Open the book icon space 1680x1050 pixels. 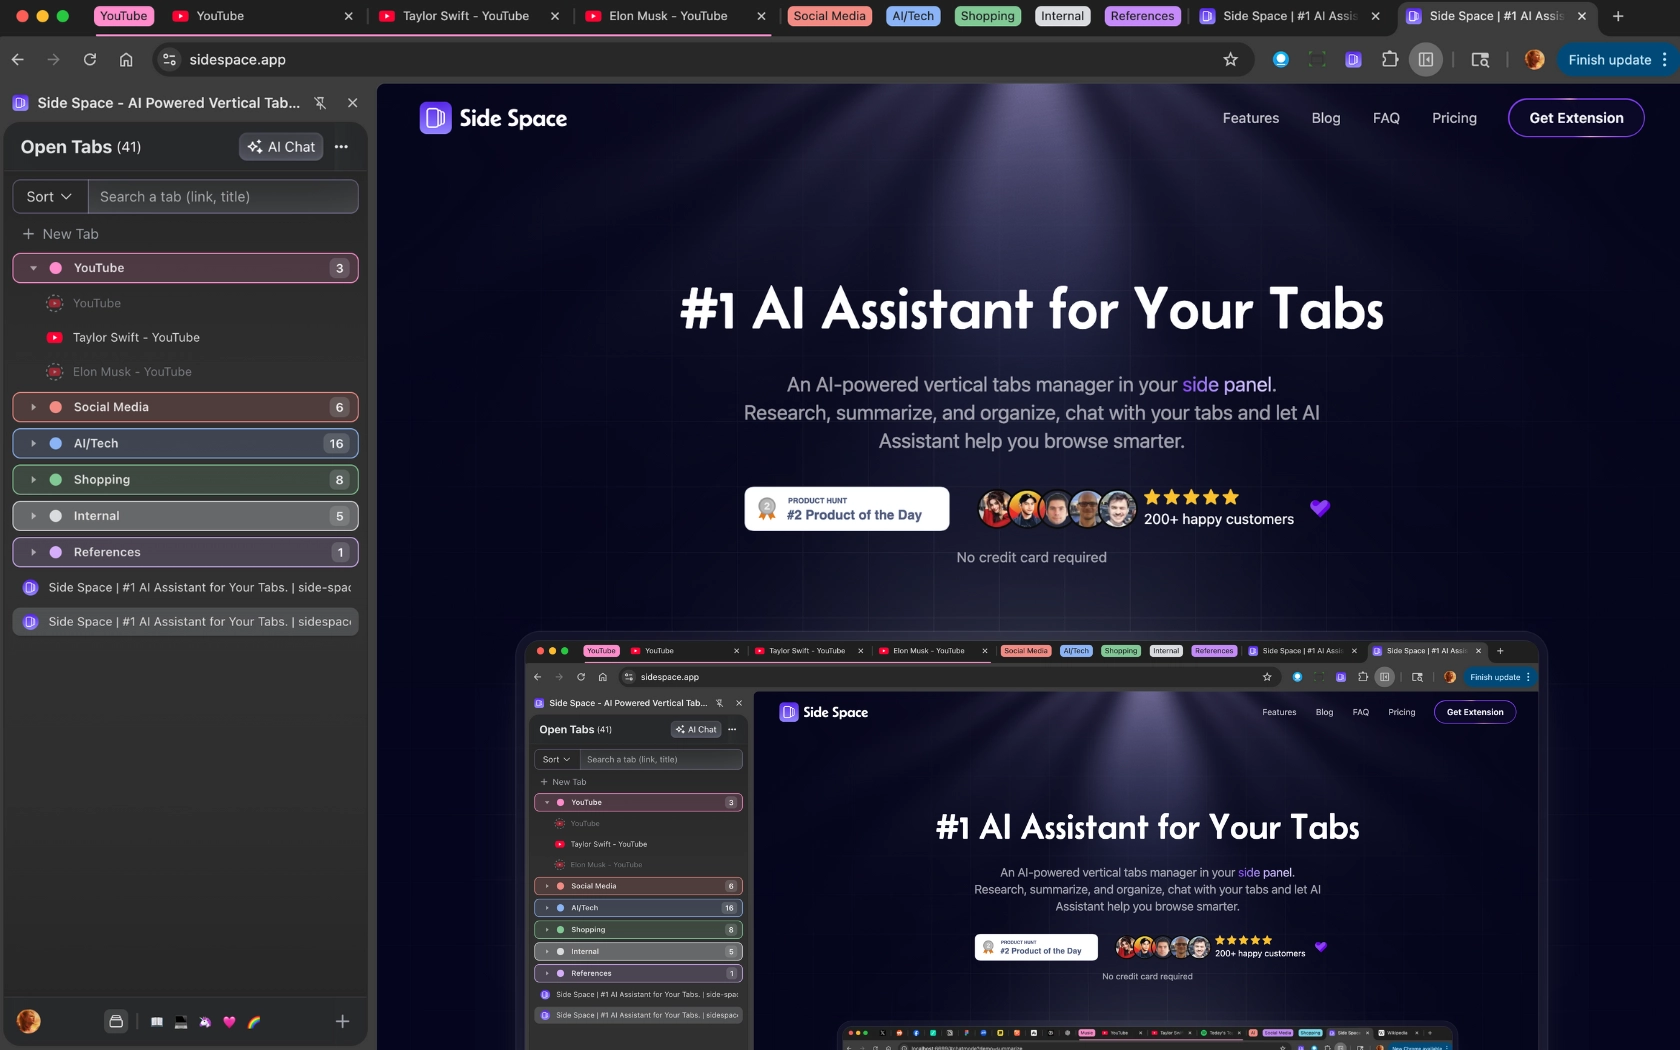click(x=157, y=1022)
